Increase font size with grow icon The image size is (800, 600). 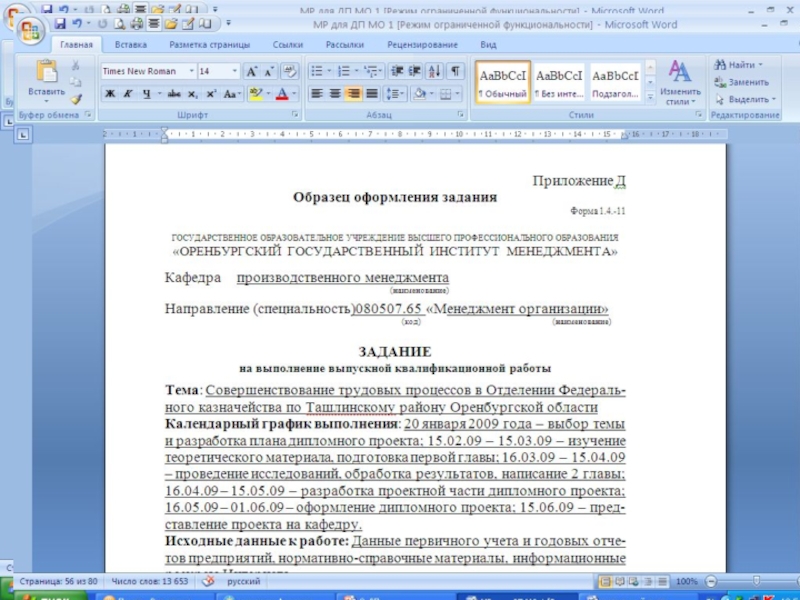[252, 71]
